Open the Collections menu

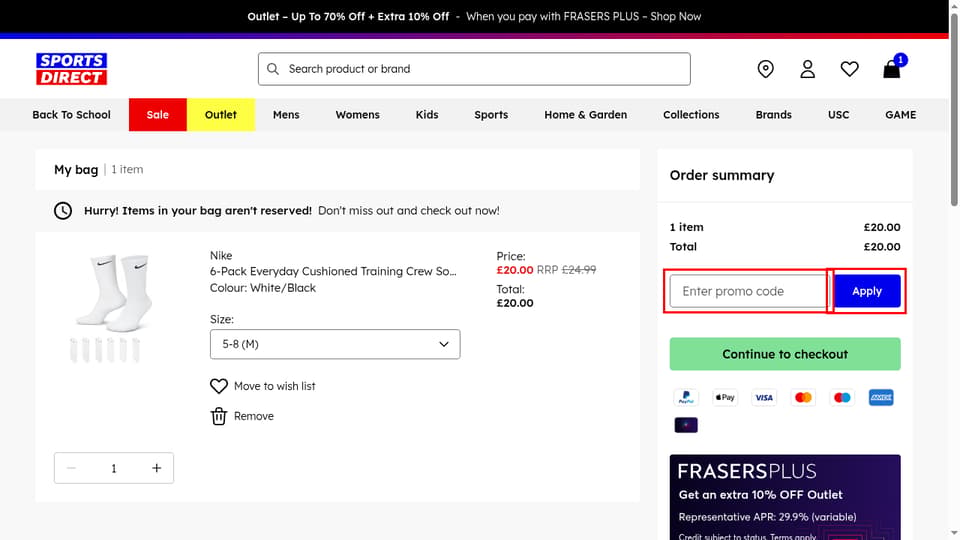691,114
